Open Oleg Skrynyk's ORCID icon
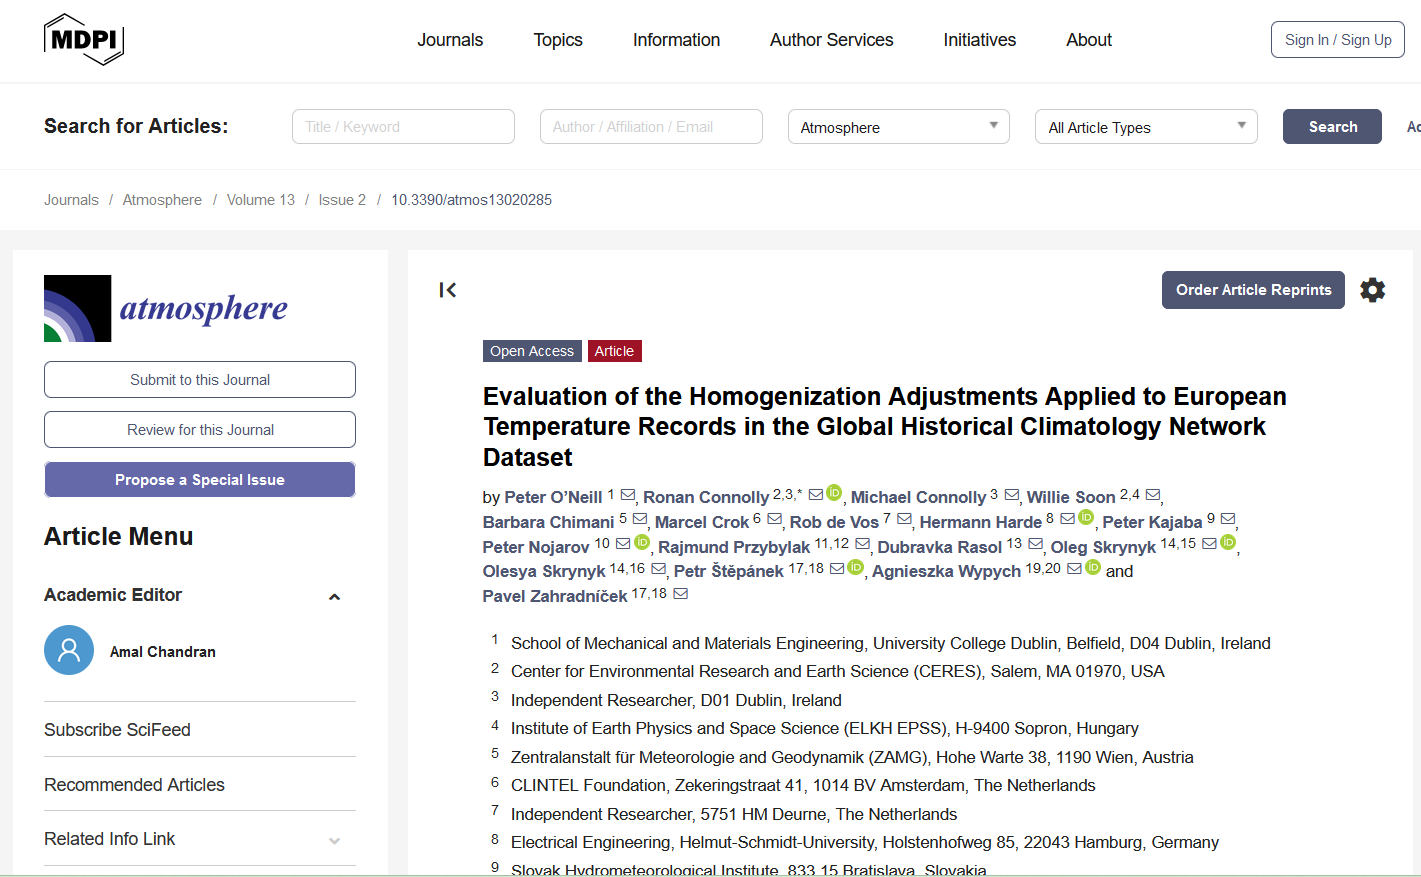Viewport: 1421px width, 877px height. click(1228, 542)
